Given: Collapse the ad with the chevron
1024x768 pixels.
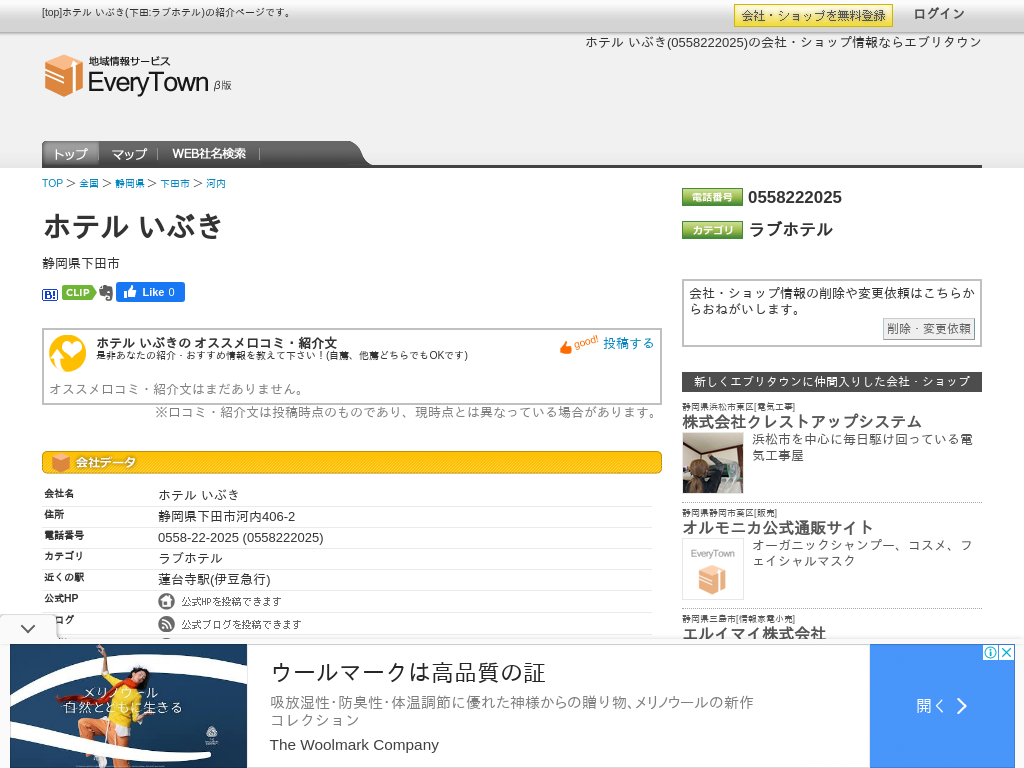Looking at the screenshot, I should point(27,628).
